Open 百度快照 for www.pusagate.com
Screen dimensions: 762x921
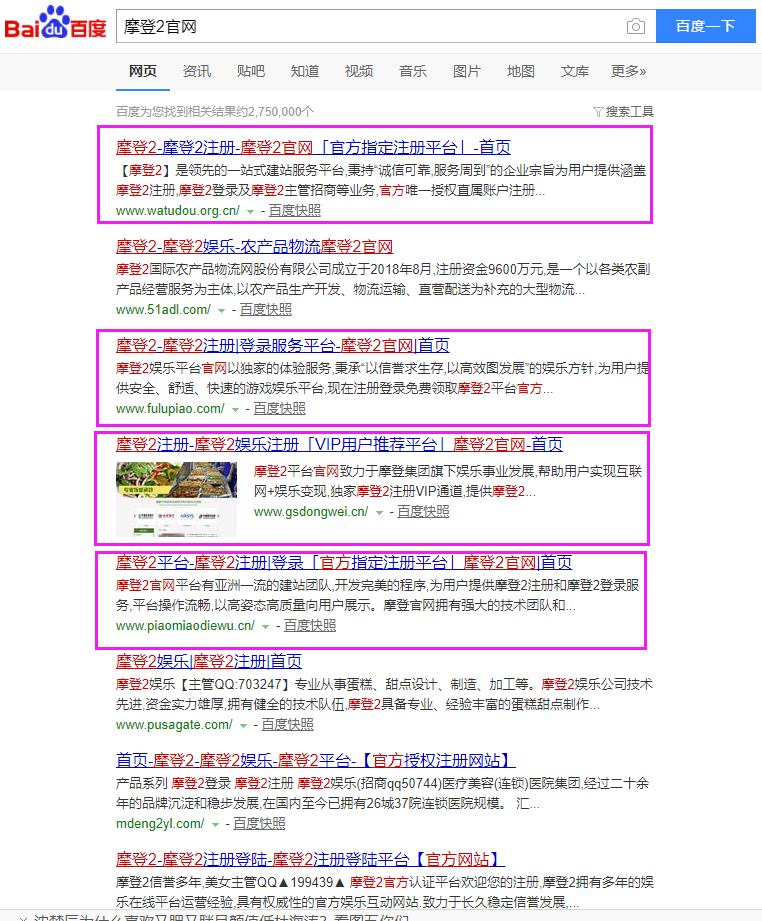[x=287, y=725]
